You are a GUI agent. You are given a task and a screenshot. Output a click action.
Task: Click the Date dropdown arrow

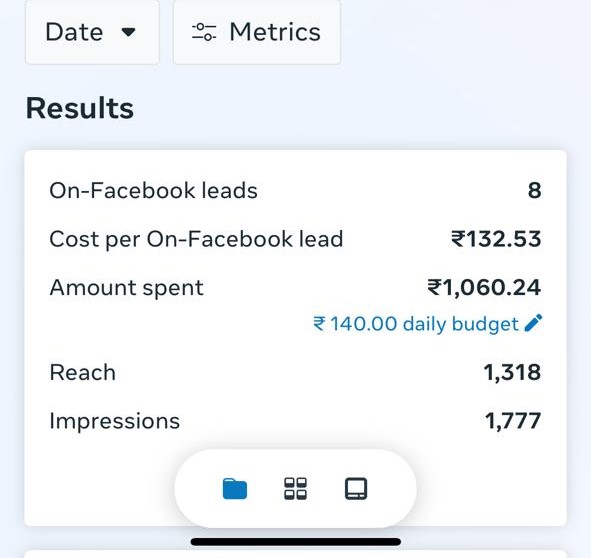coord(129,32)
